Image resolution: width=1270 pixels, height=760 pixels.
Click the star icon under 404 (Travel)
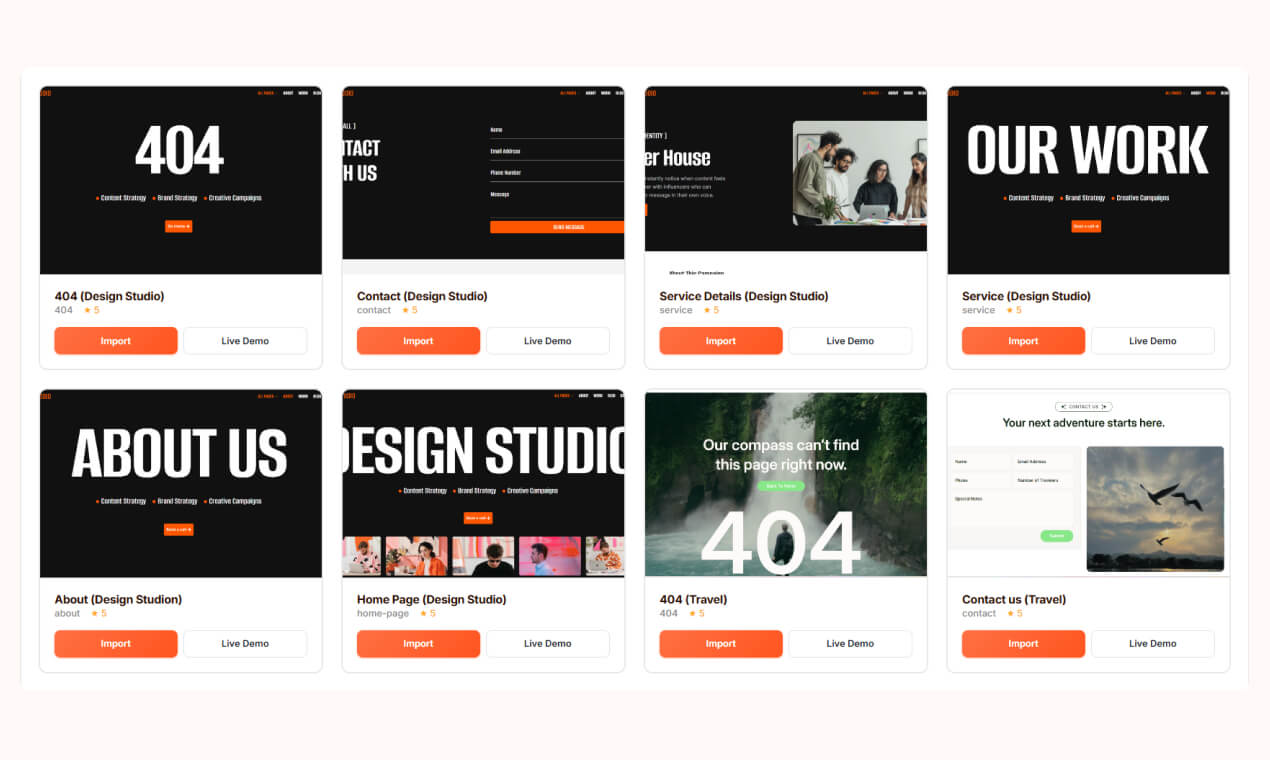[x=692, y=613]
